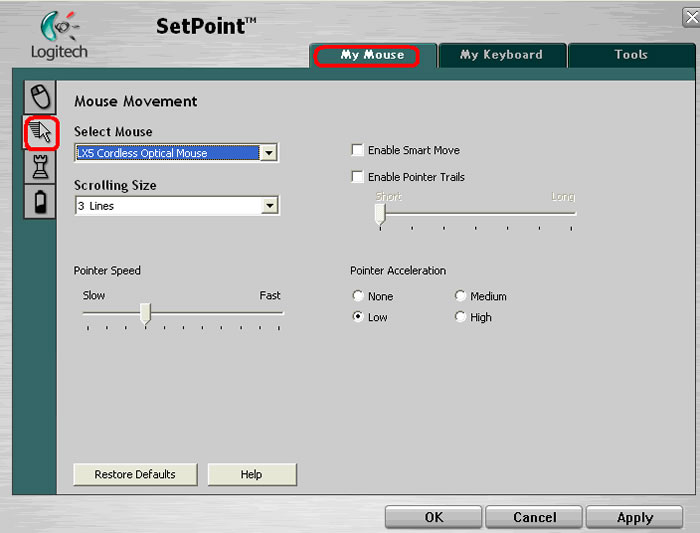Go to the Tools tab
The height and width of the screenshot is (533, 700).
631,55
